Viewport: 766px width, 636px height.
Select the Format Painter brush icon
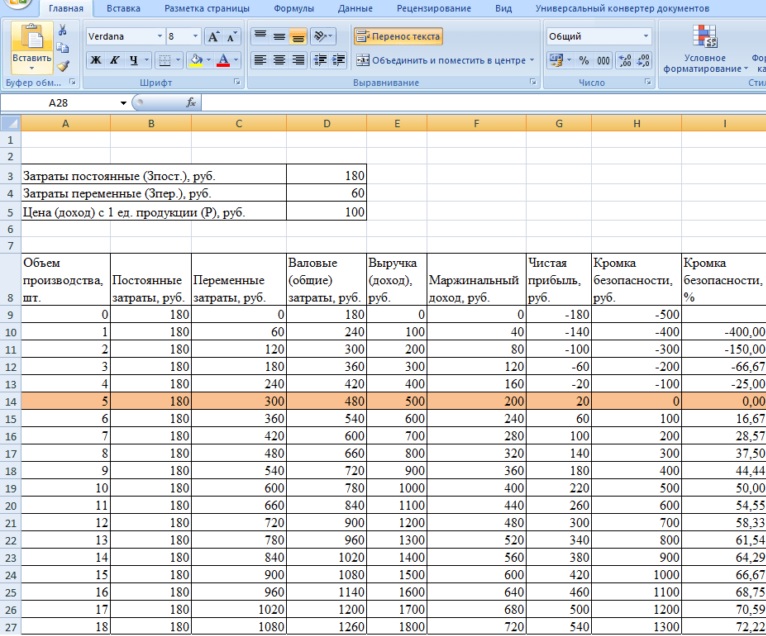point(63,65)
